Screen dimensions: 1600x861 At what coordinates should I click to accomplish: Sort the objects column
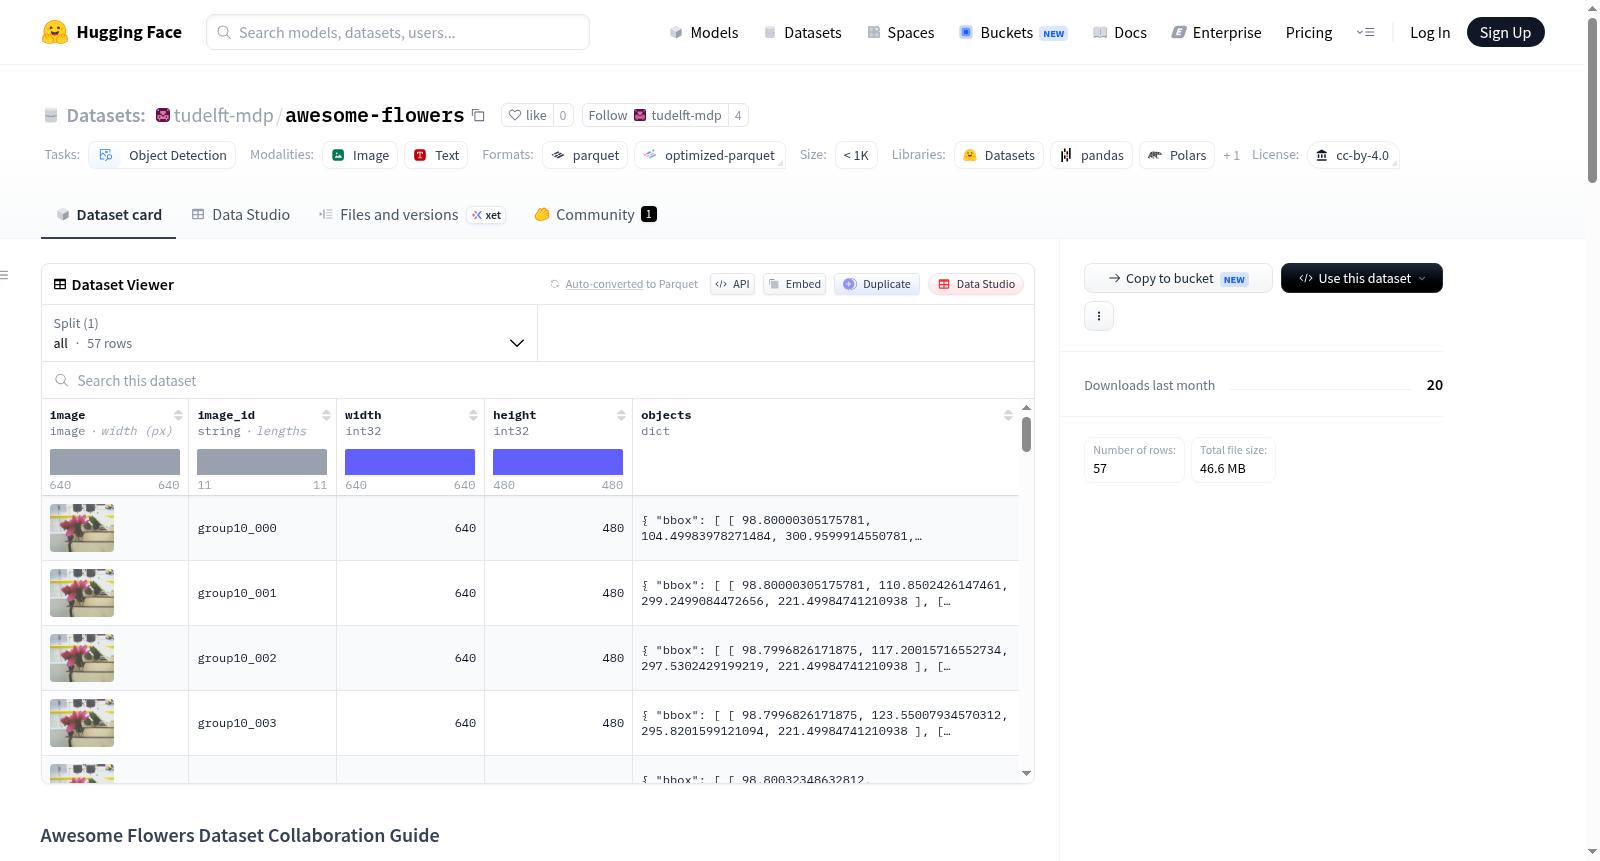(x=1008, y=415)
